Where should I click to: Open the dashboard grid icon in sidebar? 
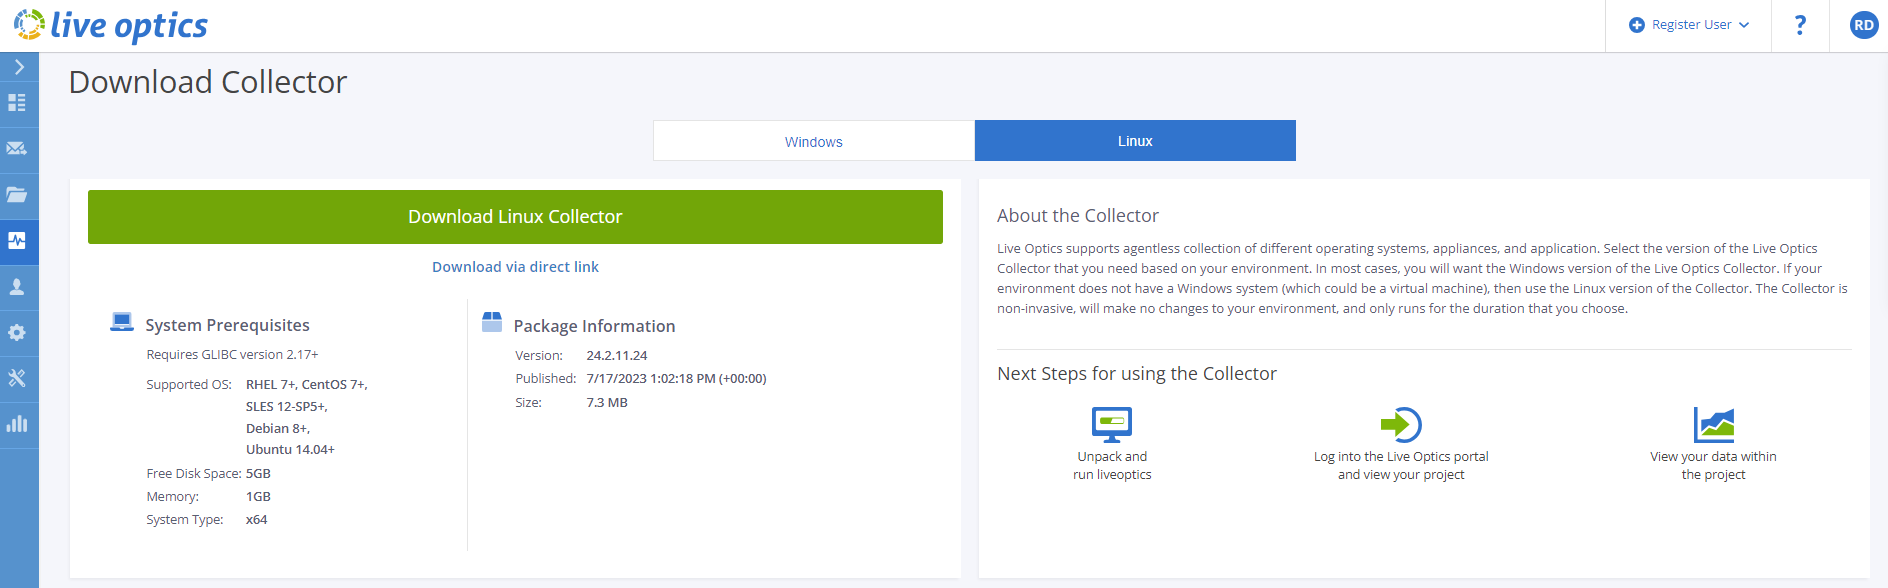tap(17, 103)
